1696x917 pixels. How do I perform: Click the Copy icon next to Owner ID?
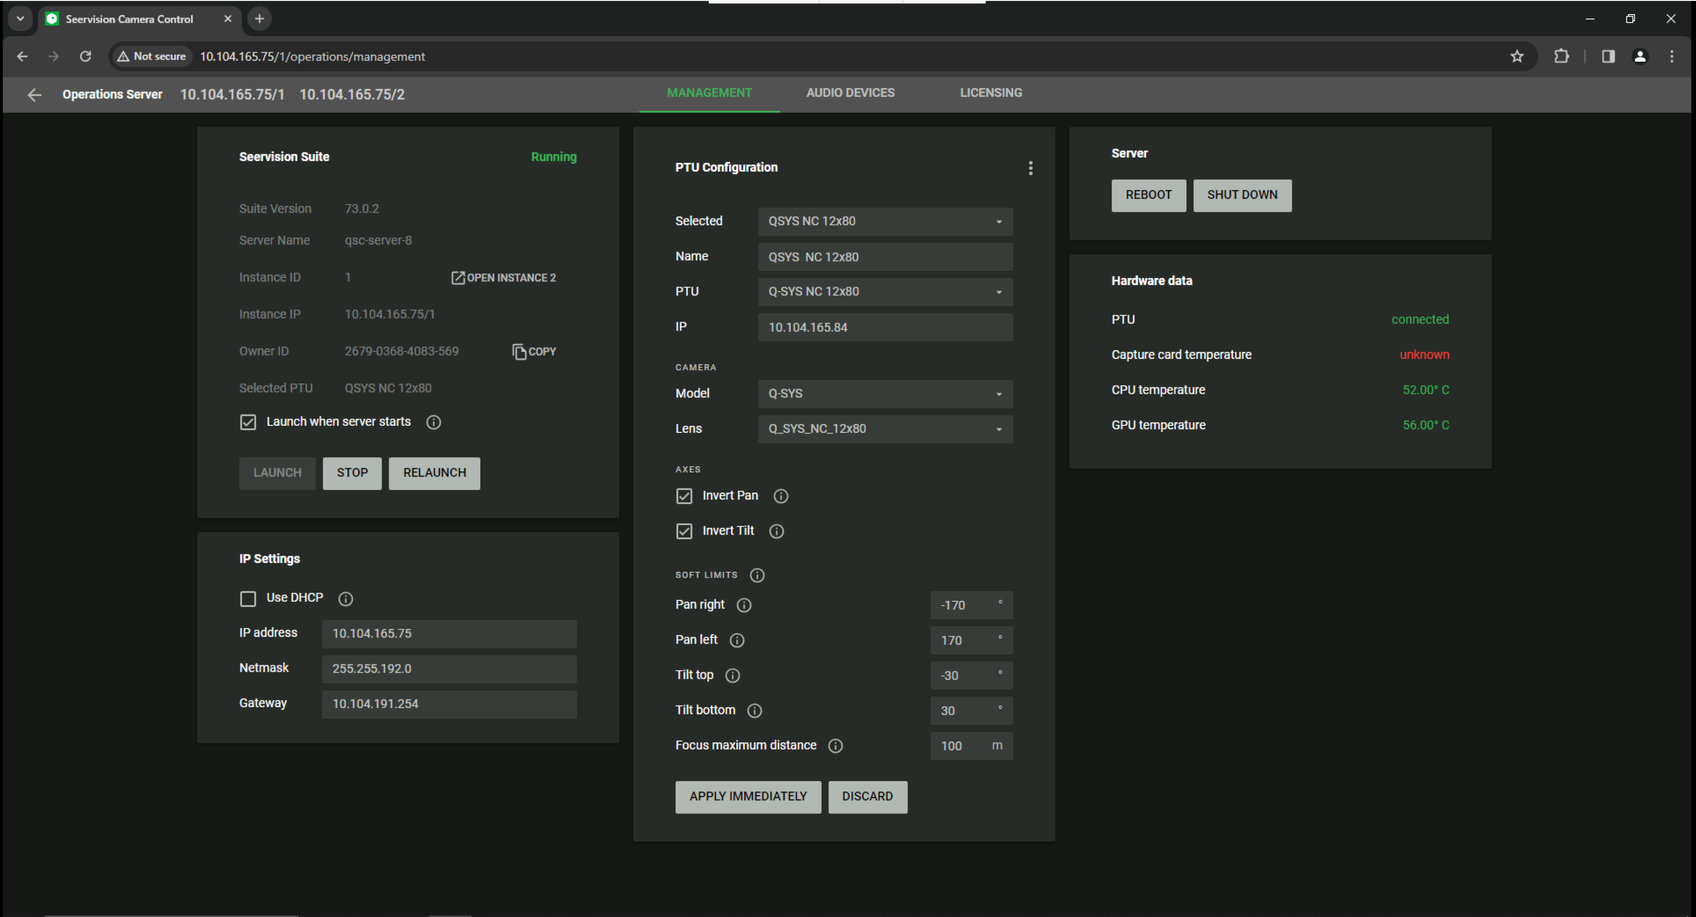(519, 352)
